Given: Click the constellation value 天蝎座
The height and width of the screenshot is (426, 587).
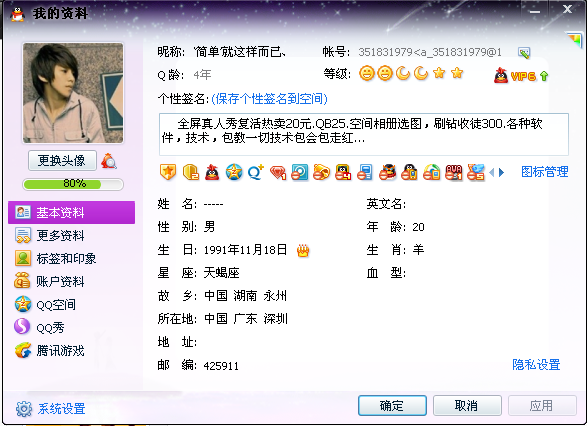Looking at the screenshot, I should point(221,273).
